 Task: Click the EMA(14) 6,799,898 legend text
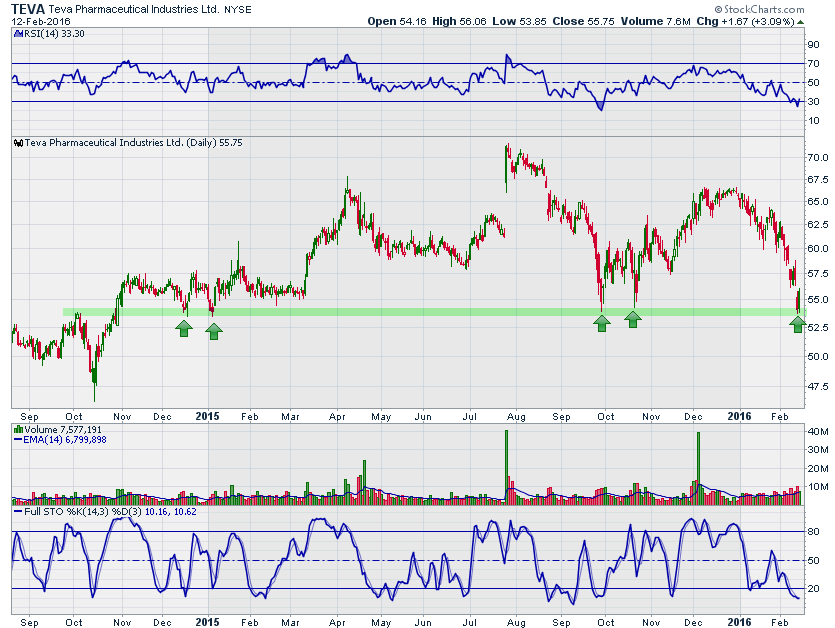tap(64, 439)
